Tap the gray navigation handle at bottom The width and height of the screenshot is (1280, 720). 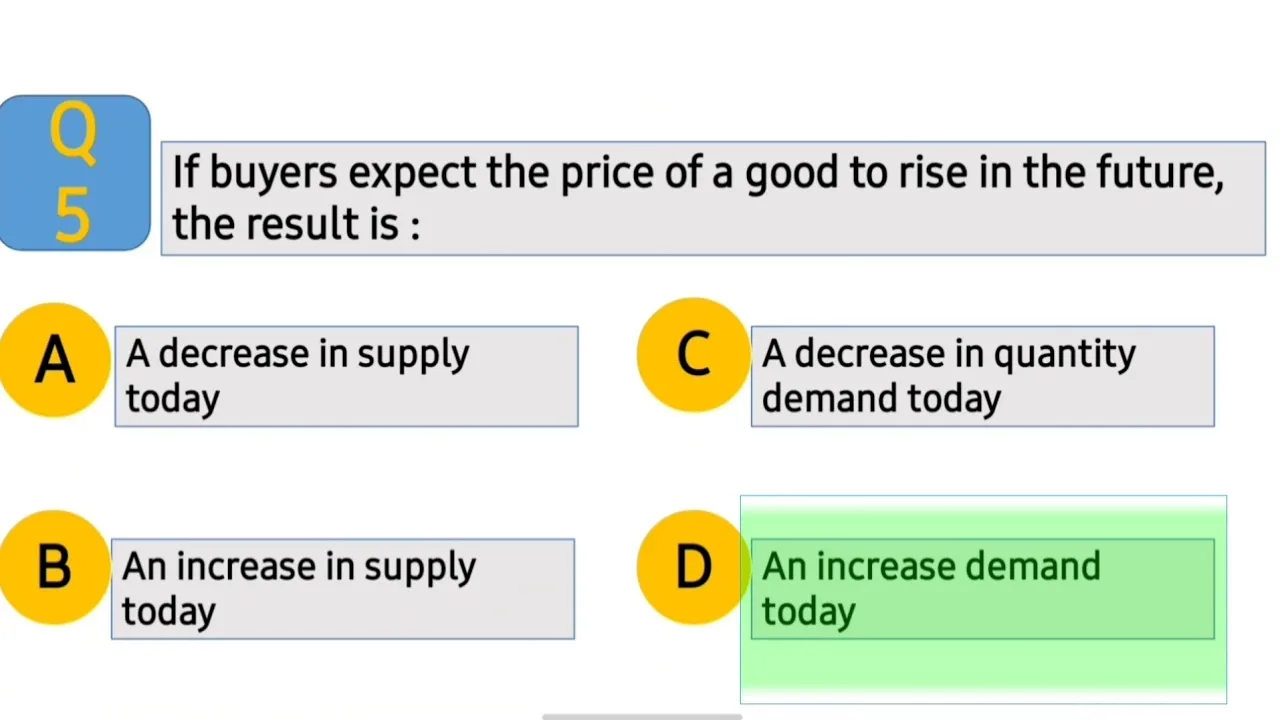click(x=642, y=716)
